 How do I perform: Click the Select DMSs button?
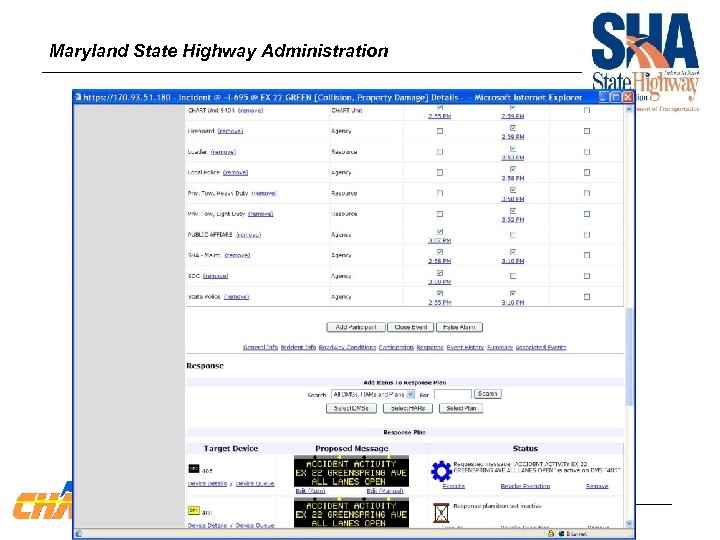(x=351, y=408)
